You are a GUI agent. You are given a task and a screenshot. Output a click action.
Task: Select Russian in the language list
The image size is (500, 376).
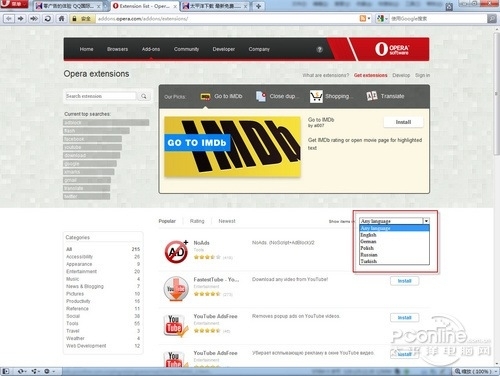pos(369,255)
